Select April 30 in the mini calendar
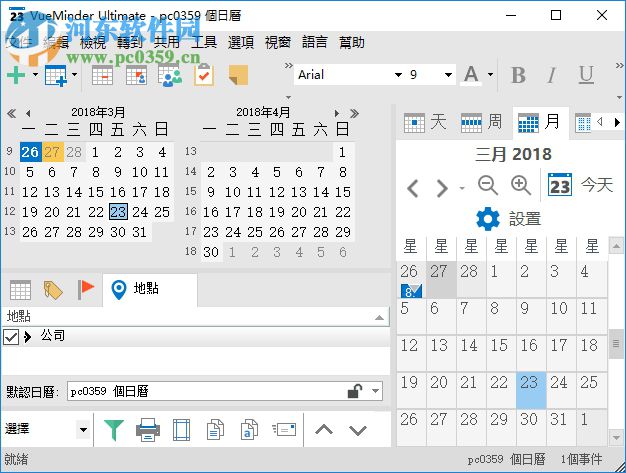This screenshot has height=473, width=626. (x=211, y=252)
